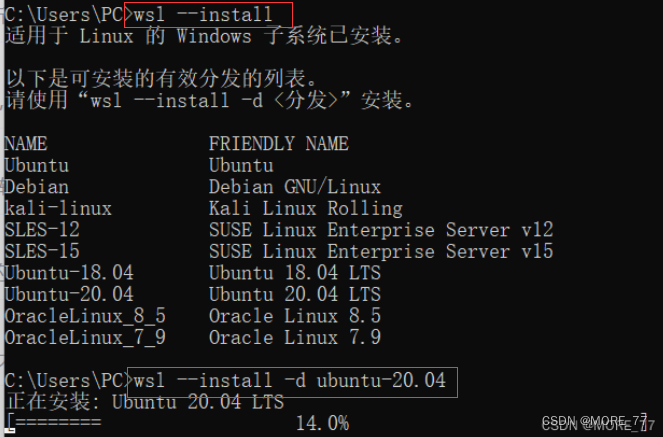This screenshot has height=437, width=663.
Task: Click the FRIENDLY NAME column header
Action: point(279,144)
